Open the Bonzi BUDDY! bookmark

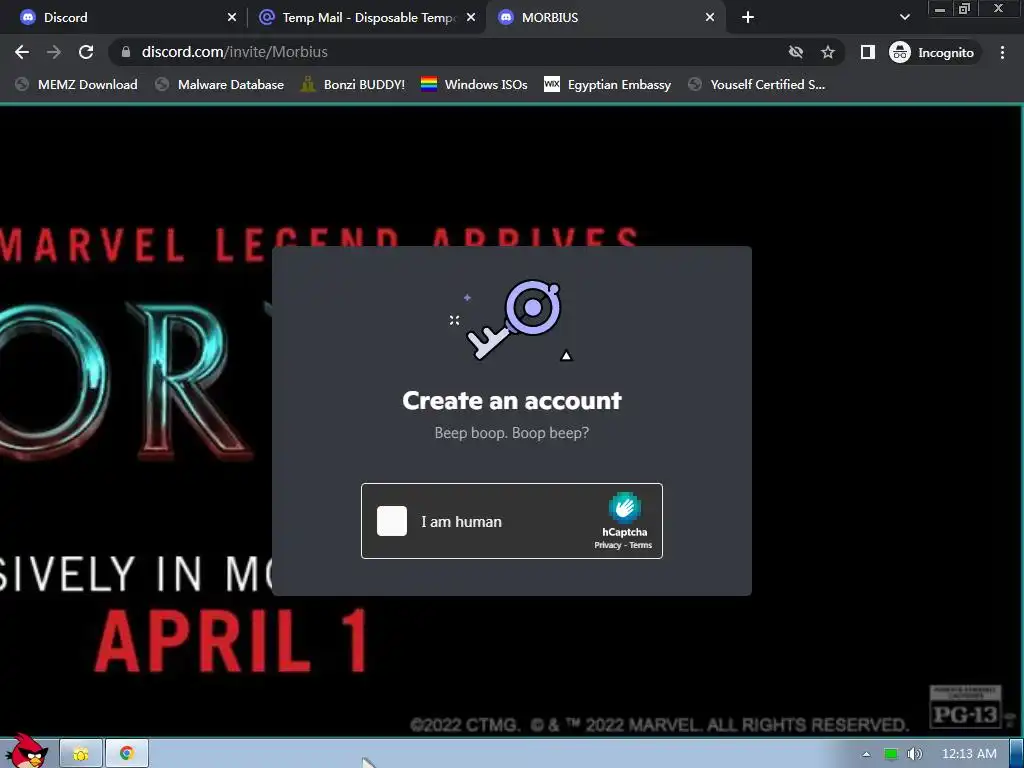click(353, 84)
